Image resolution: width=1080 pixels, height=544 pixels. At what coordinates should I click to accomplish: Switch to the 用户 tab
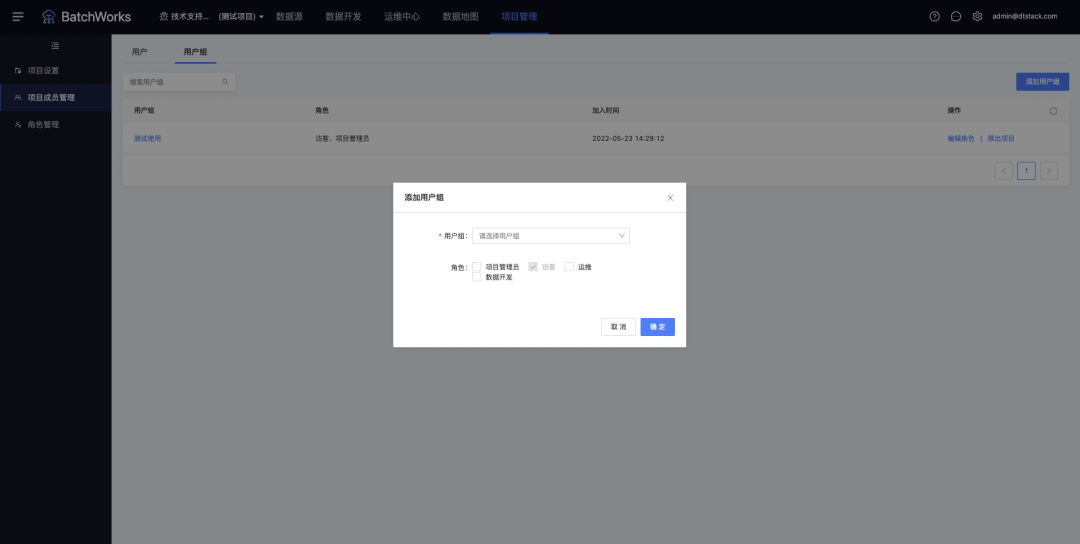point(139,51)
